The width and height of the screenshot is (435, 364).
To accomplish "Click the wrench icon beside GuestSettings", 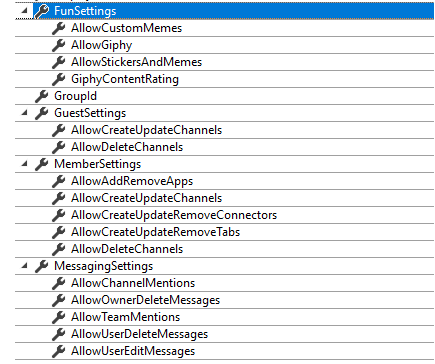I will click(42, 113).
